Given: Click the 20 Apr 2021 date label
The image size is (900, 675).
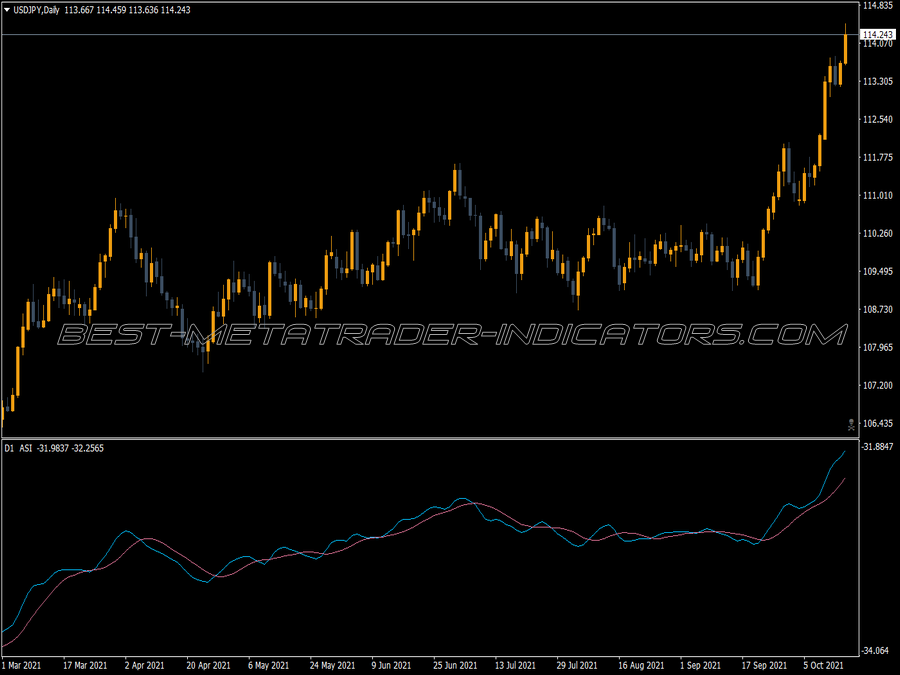Looking at the screenshot, I should tap(208, 665).
